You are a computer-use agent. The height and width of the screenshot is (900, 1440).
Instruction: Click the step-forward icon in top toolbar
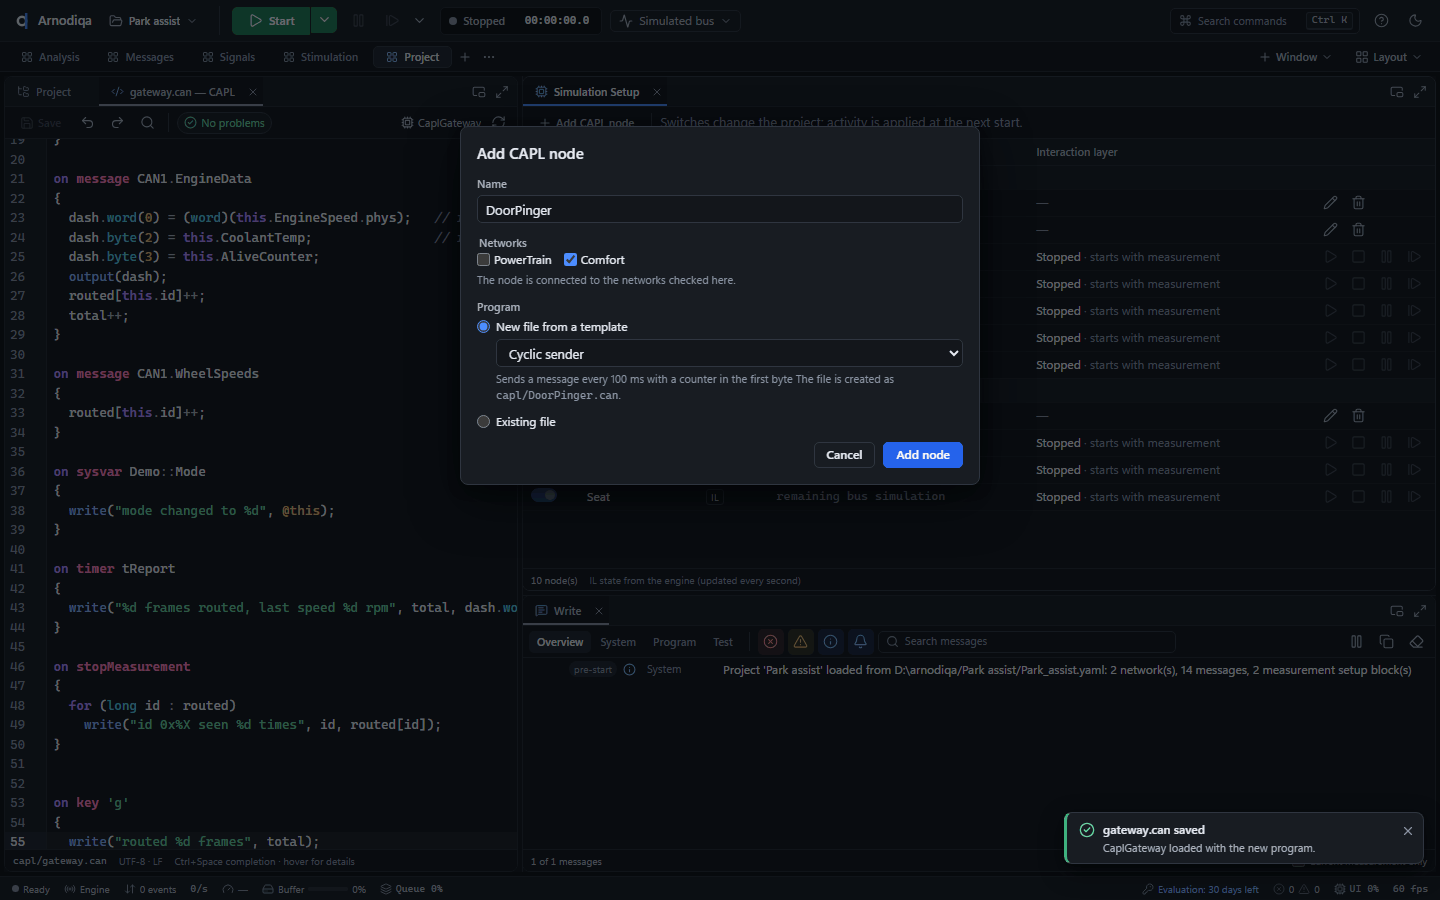(x=392, y=20)
